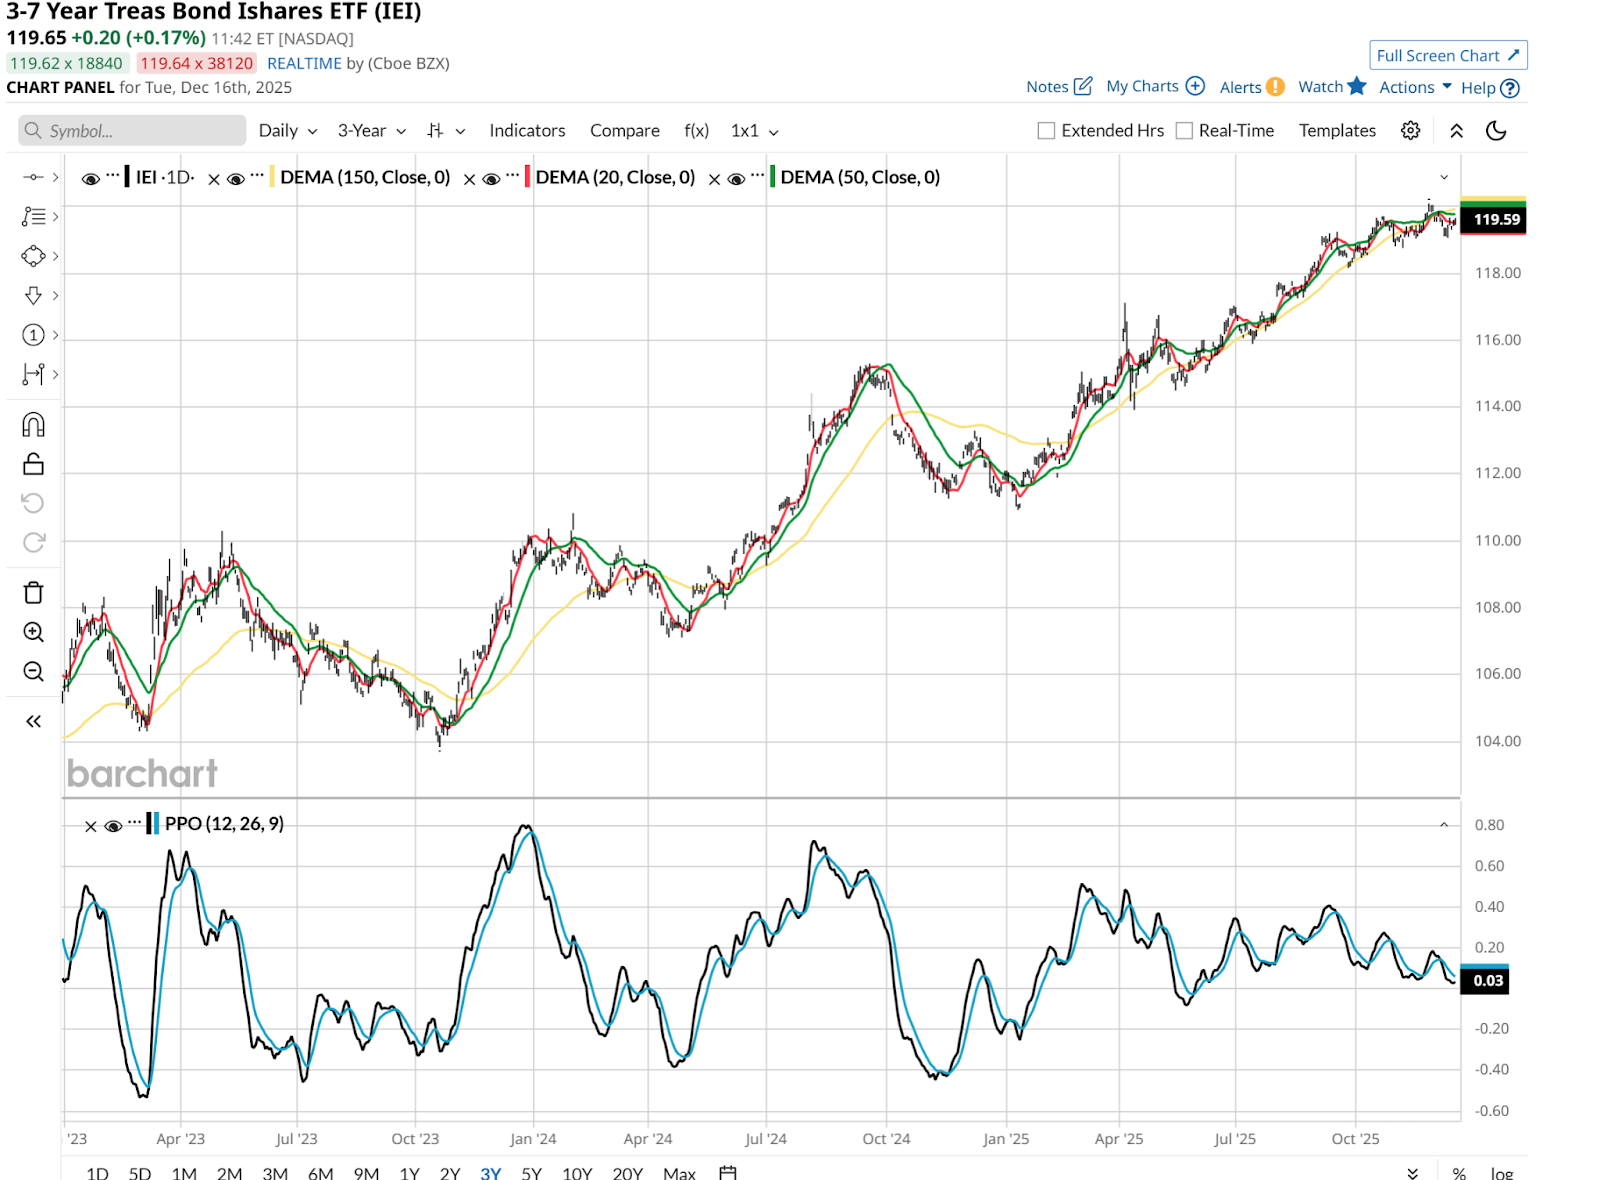
Task: Enable the Real-Time checkbox
Action: (x=1184, y=131)
